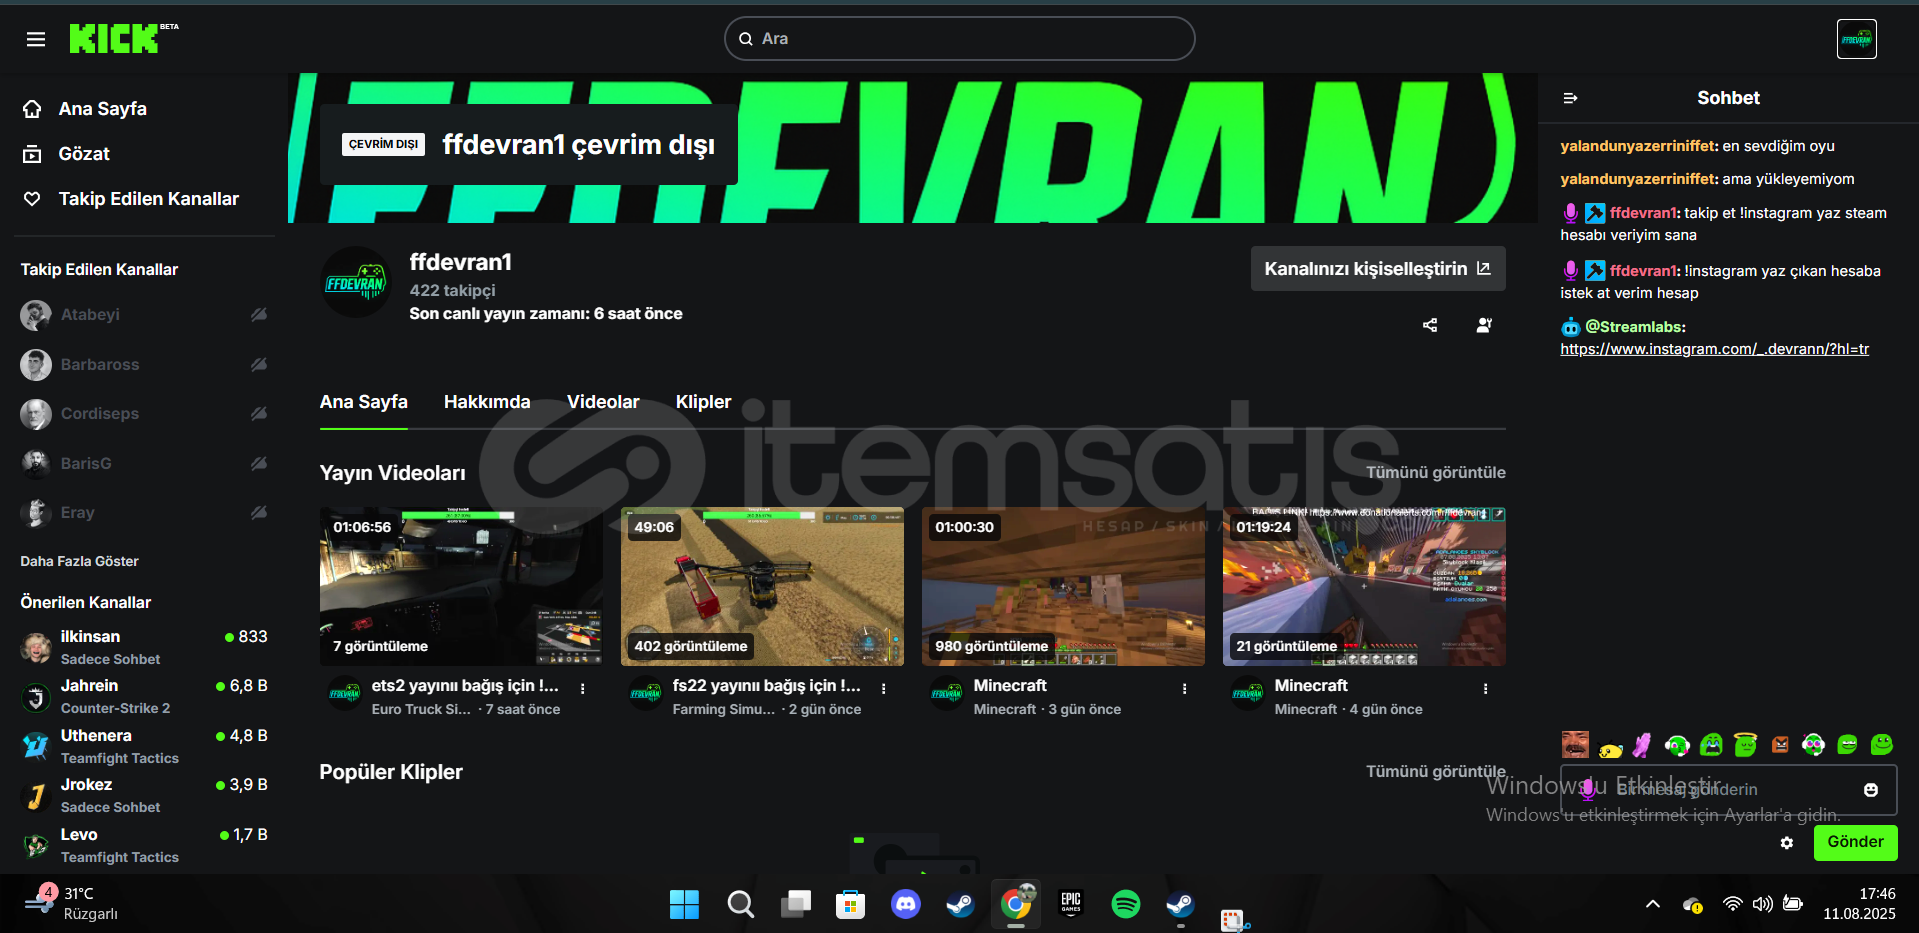The height and width of the screenshot is (933, 1919).
Task: Open the hamburger menu icon
Action: tap(36, 39)
